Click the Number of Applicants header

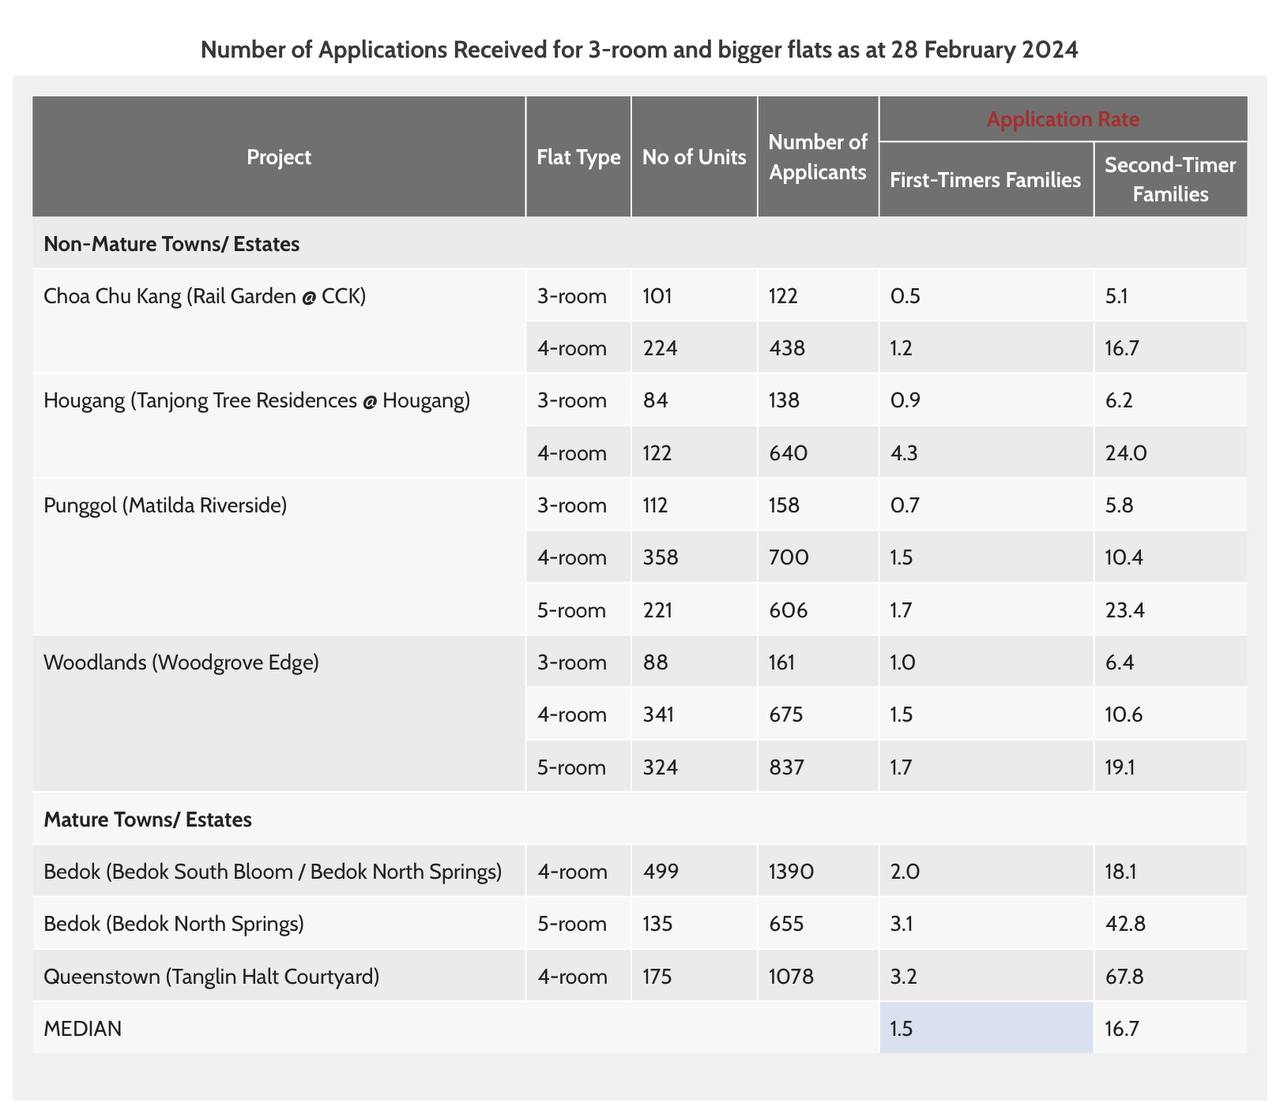point(818,157)
